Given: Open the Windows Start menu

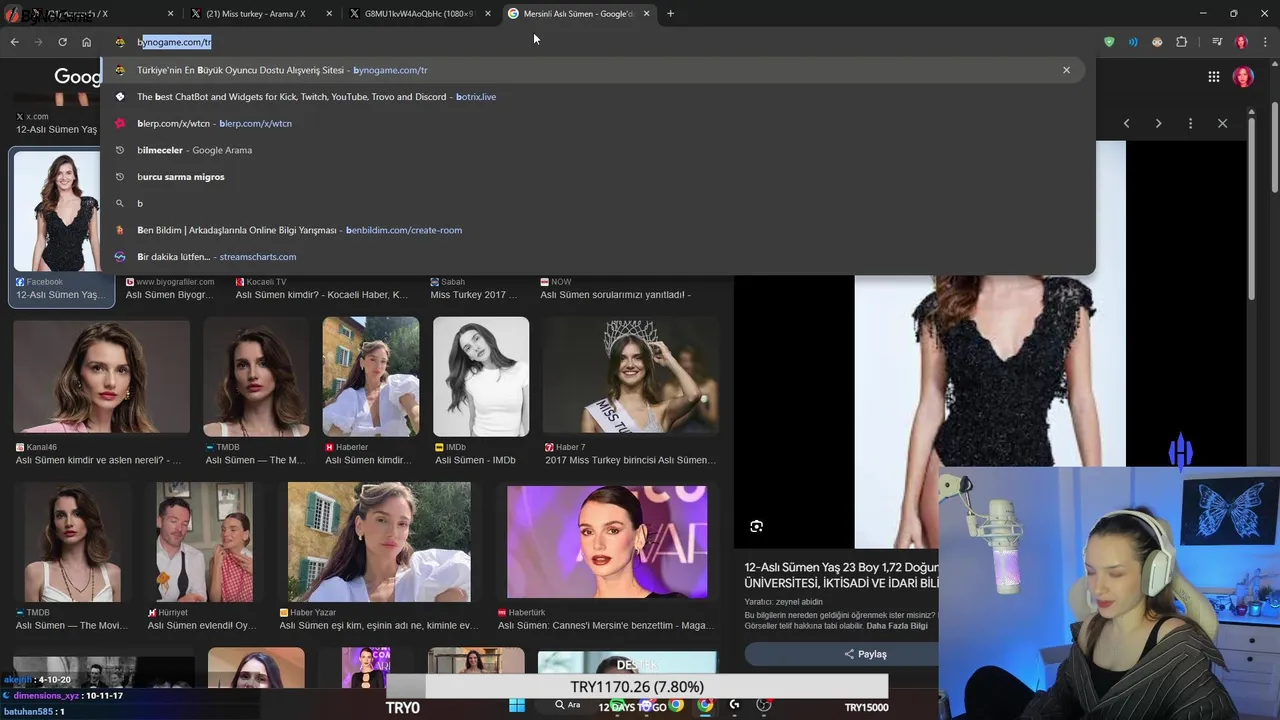Looking at the screenshot, I should [516, 706].
